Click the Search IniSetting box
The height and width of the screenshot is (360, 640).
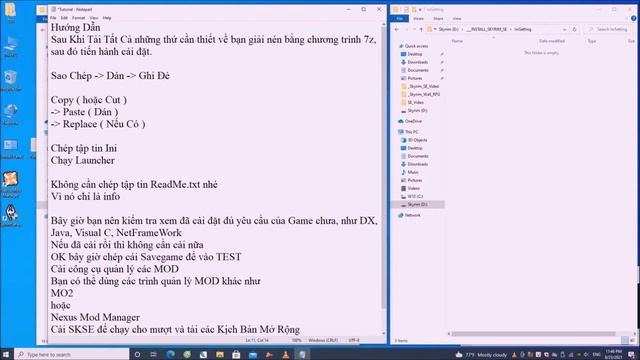(x=608, y=29)
